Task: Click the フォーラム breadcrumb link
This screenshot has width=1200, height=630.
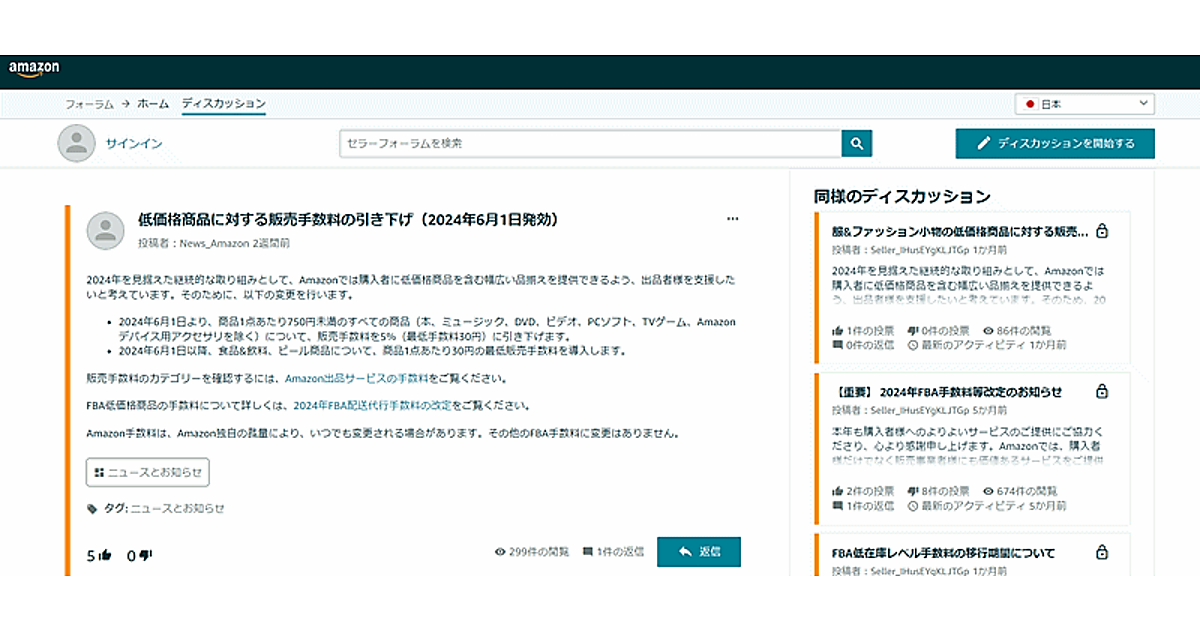Action: click(x=89, y=104)
